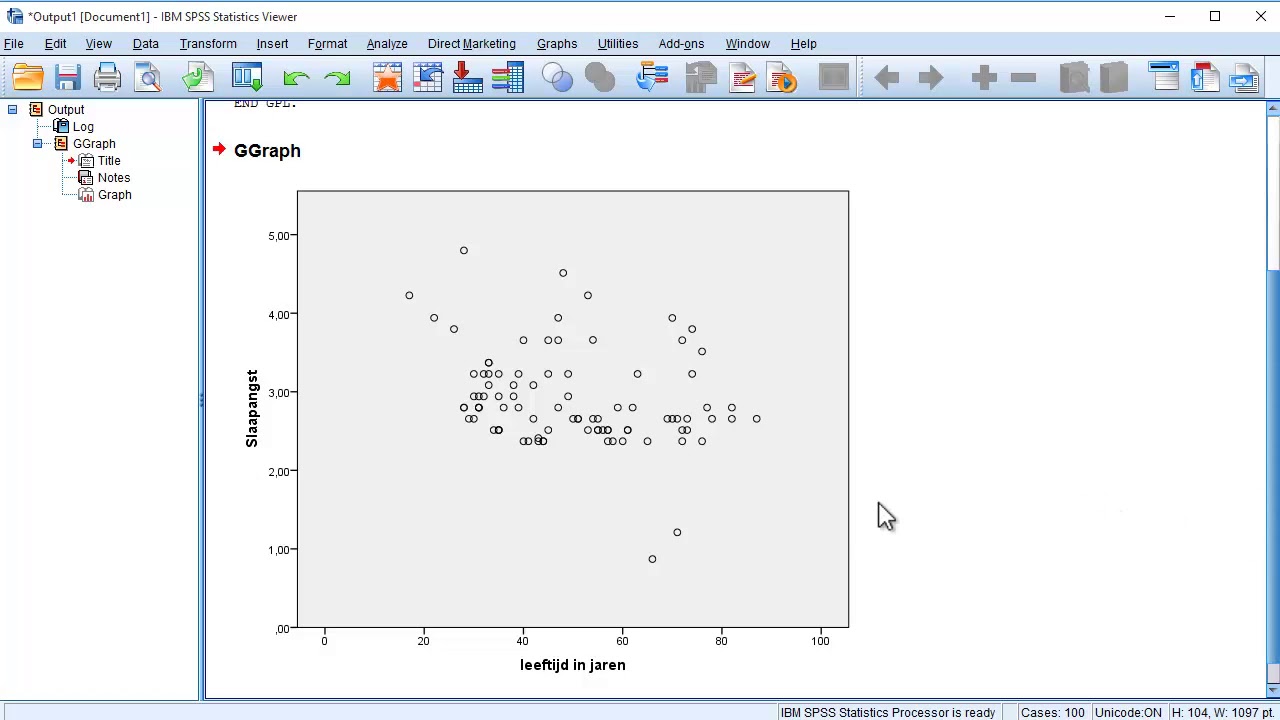Click the Go to Variable red-arrow icon
The width and height of the screenshot is (1280, 720).
[467, 78]
